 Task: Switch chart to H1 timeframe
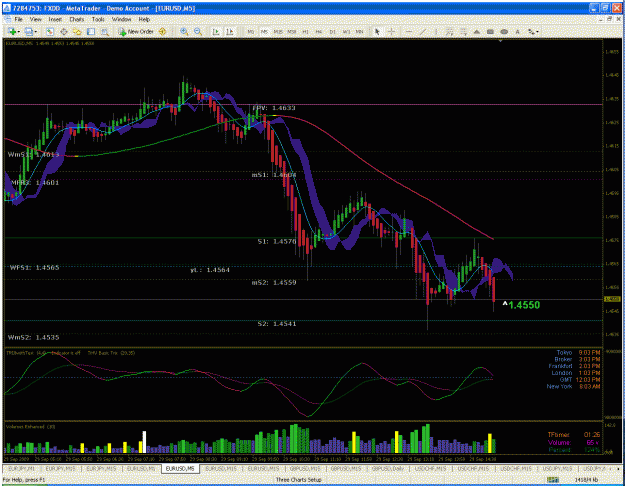coord(305,31)
